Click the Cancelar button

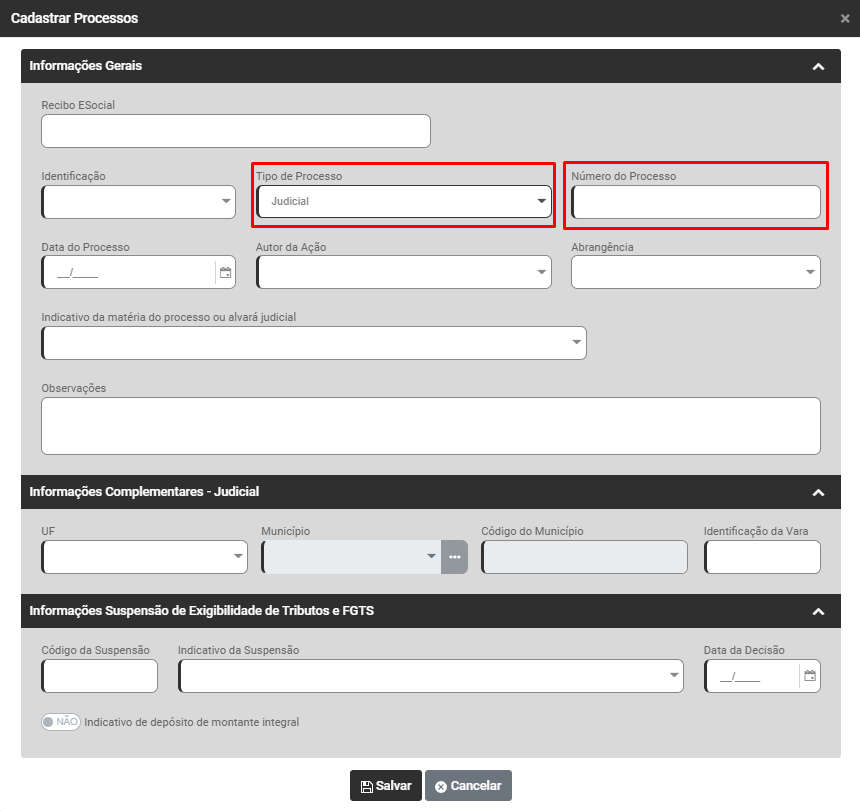[468, 786]
